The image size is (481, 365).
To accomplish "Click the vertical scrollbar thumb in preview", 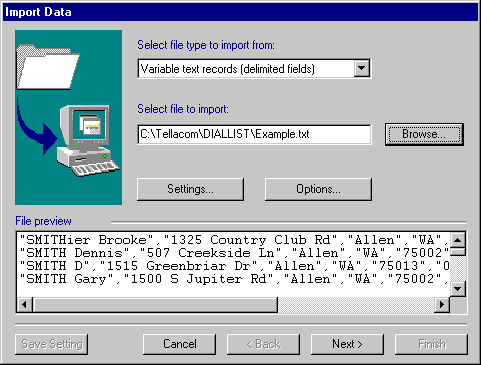I will pos(458,252).
